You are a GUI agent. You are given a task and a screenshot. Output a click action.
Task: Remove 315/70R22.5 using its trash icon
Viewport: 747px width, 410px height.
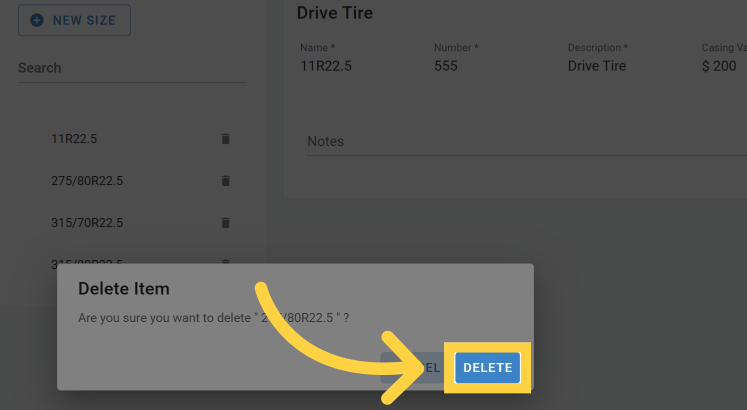225,222
